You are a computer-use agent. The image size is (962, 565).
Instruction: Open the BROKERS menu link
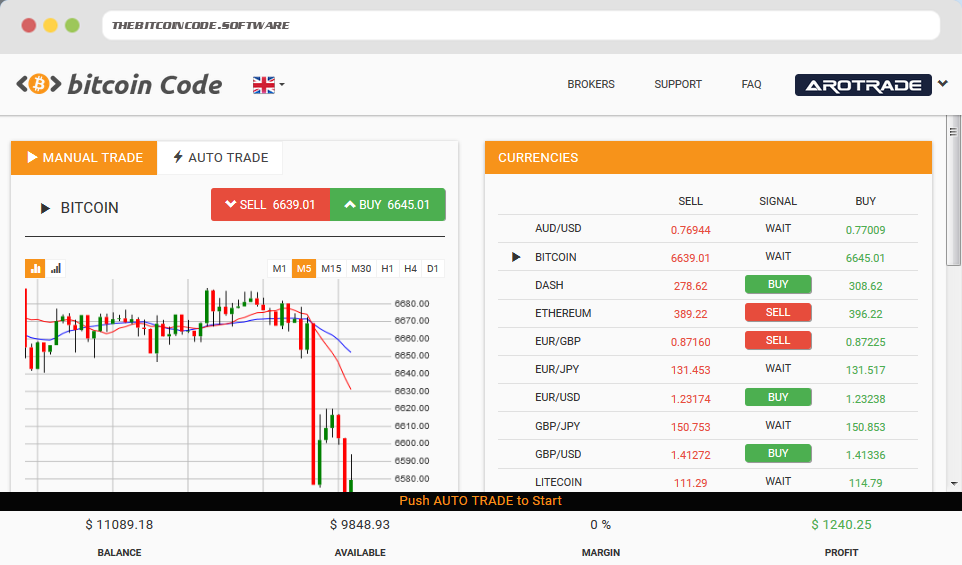(x=591, y=85)
